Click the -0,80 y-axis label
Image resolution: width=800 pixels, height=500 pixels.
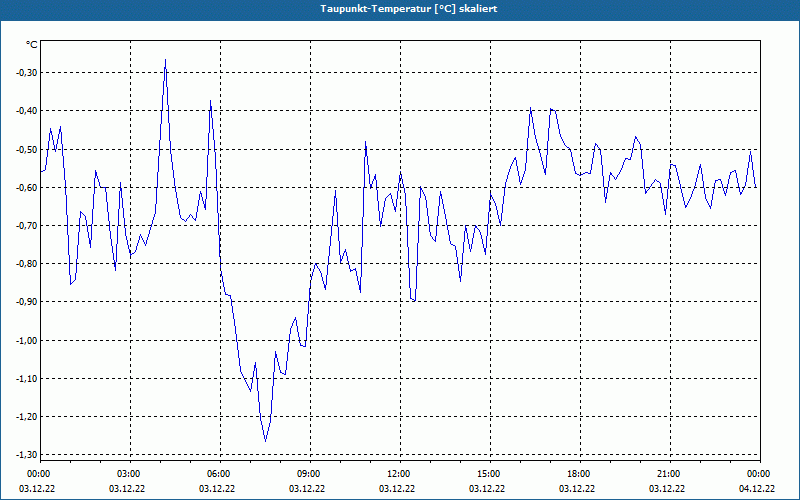point(27,264)
